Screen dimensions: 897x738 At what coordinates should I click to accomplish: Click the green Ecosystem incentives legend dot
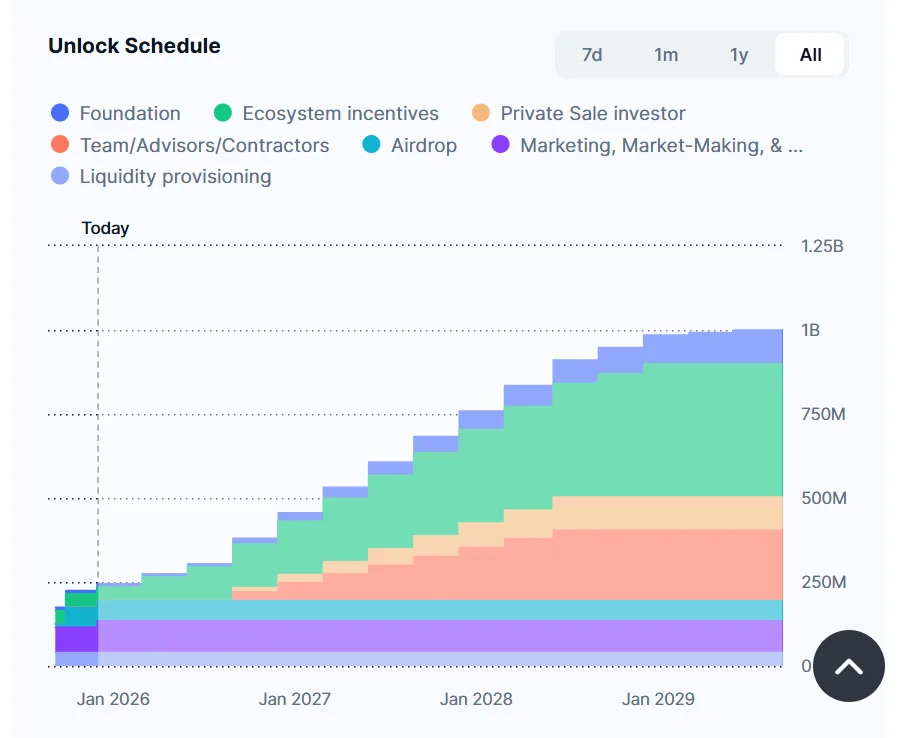(223, 113)
